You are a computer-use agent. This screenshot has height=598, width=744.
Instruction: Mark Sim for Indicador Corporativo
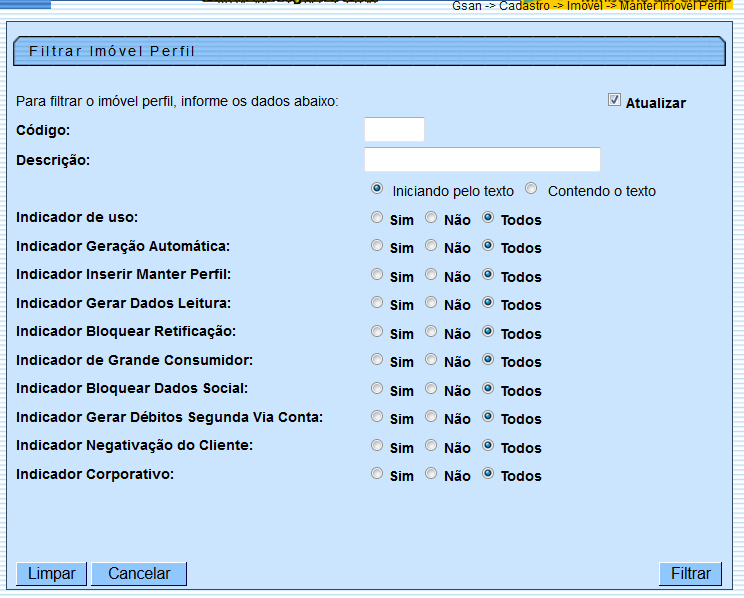click(x=377, y=473)
